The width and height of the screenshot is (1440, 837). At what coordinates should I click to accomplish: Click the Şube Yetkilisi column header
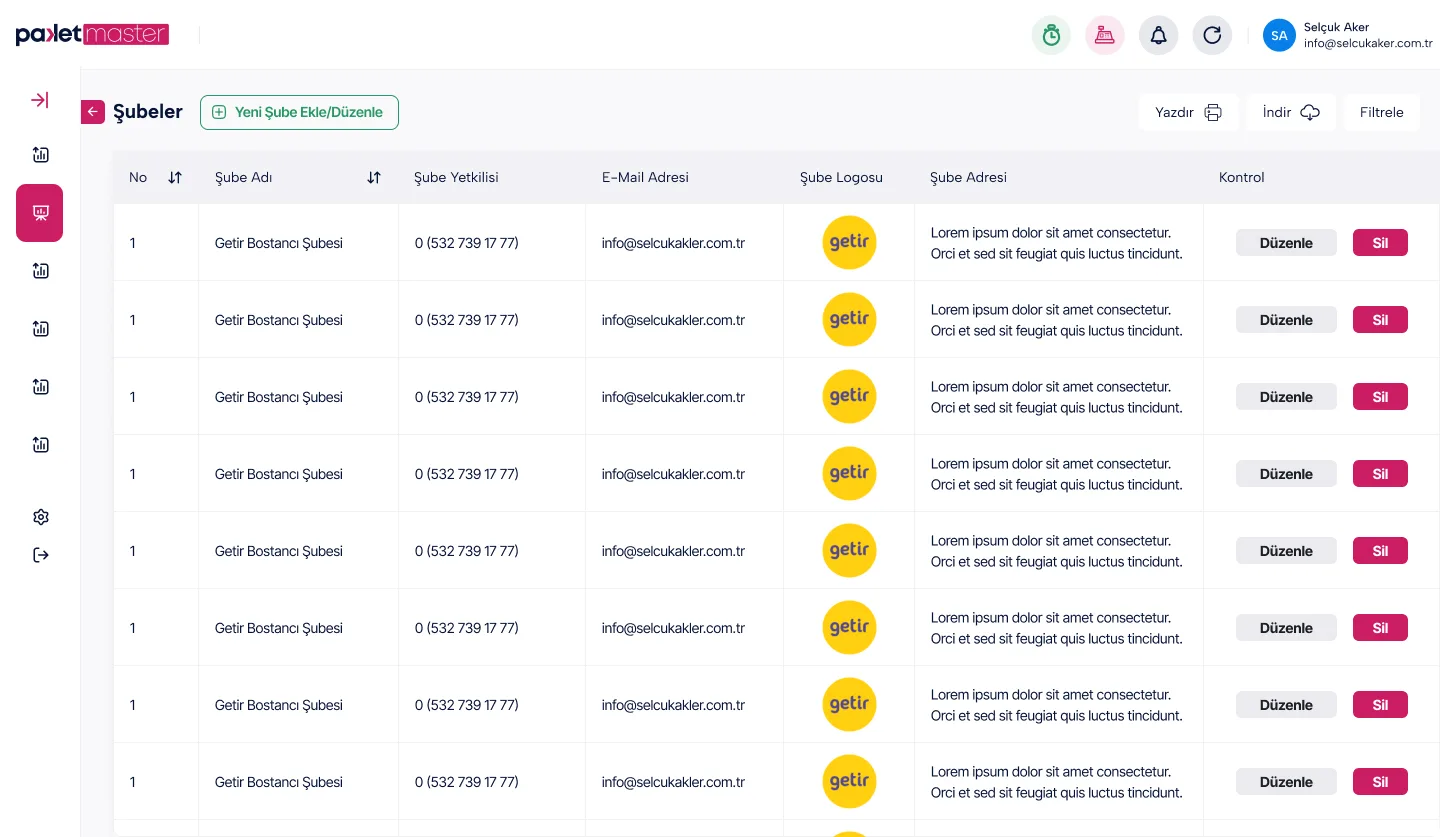tap(456, 178)
